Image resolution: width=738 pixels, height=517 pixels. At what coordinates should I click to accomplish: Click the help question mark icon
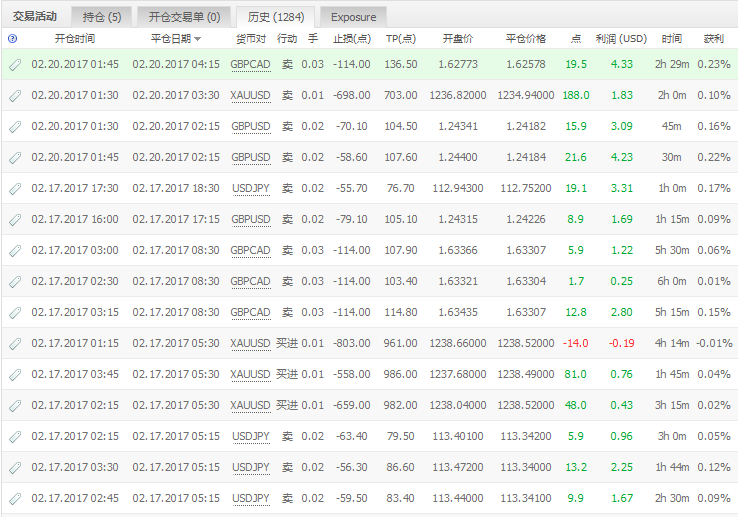pos(13,39)
